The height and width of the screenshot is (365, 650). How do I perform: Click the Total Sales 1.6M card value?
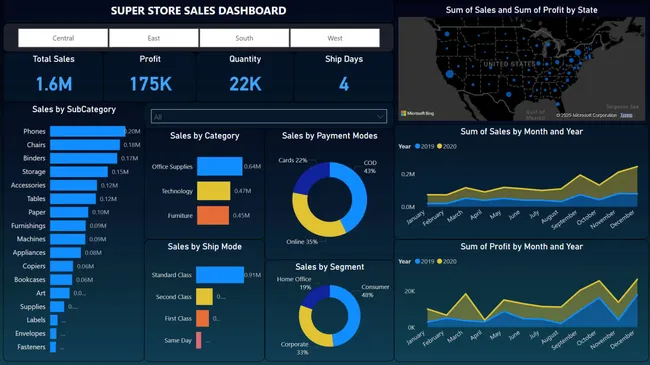[54, 84]
